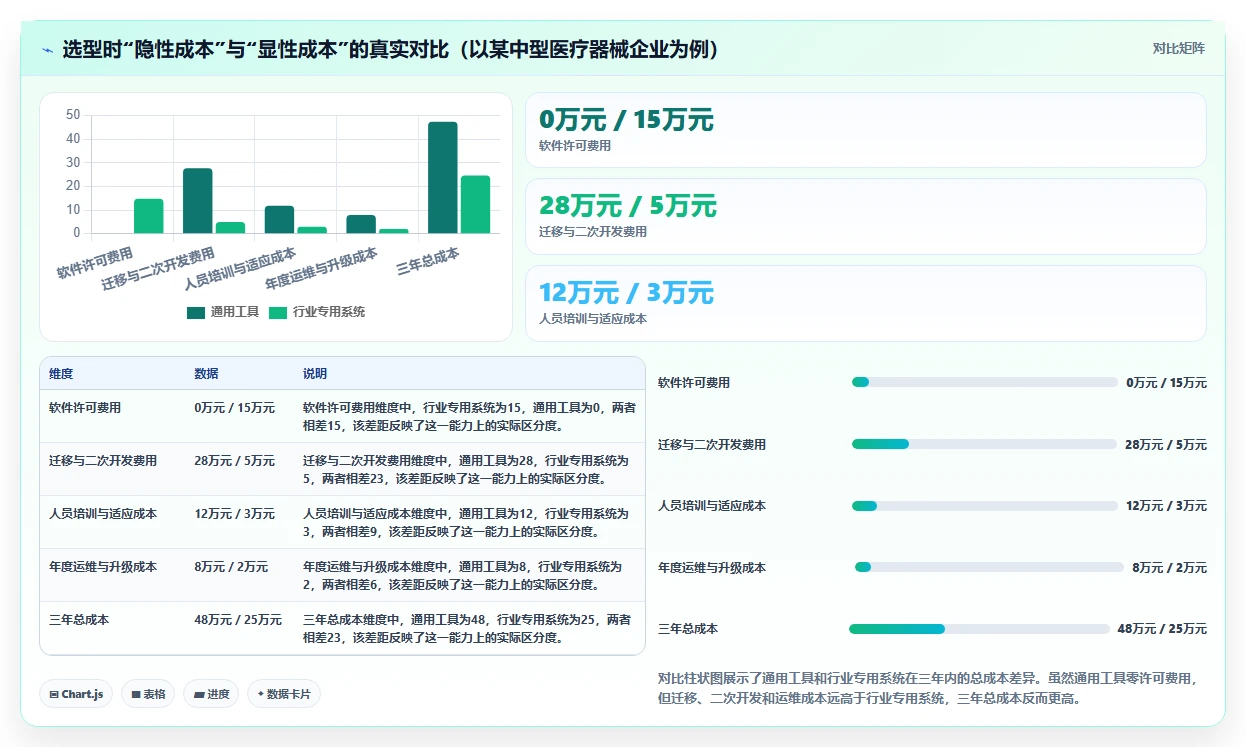Click the 人员培训与适应成本 table row name

point(103,514)
